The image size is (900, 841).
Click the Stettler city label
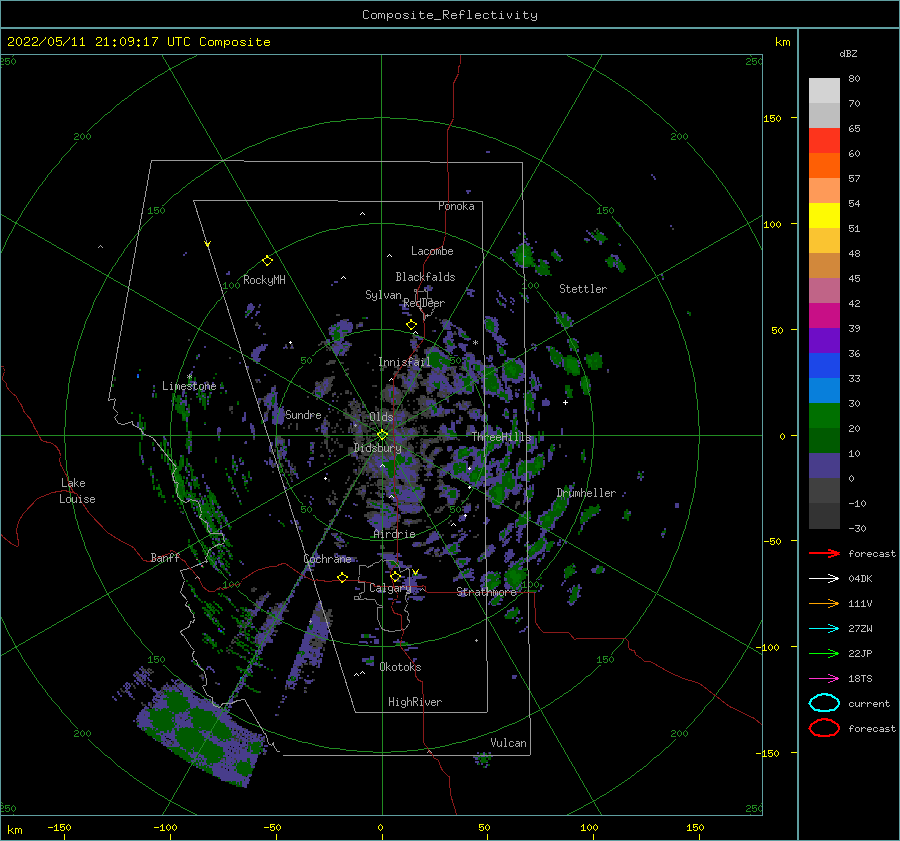pos(583,289)
